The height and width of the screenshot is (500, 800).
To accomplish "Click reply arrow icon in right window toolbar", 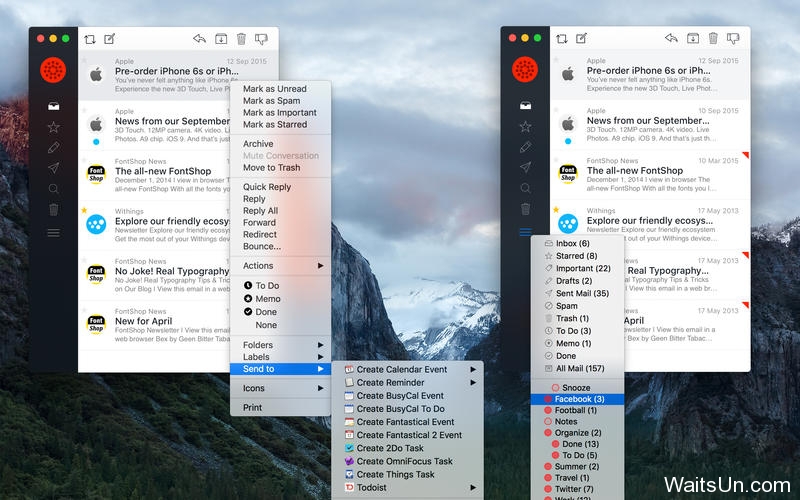I will pos(671,38).
